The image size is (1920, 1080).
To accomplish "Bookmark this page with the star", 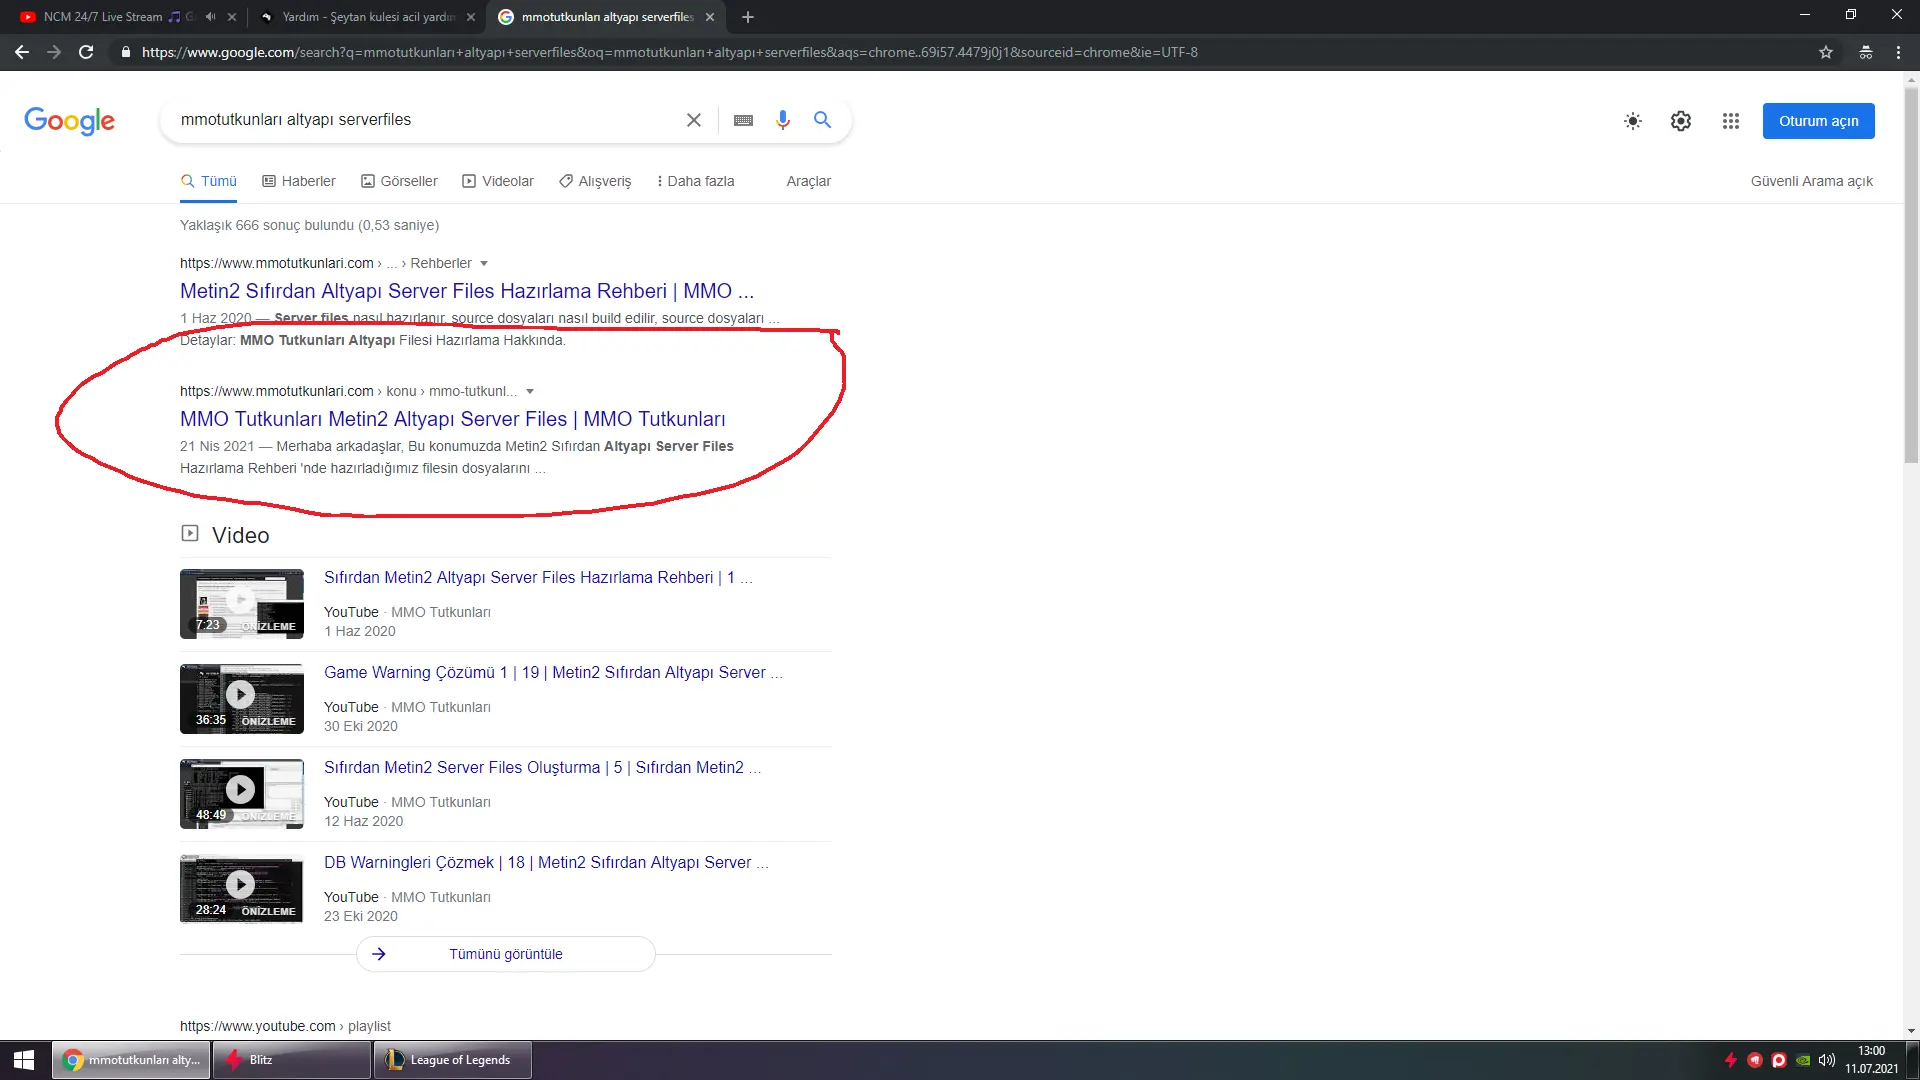I will [x=1826, y=52].
